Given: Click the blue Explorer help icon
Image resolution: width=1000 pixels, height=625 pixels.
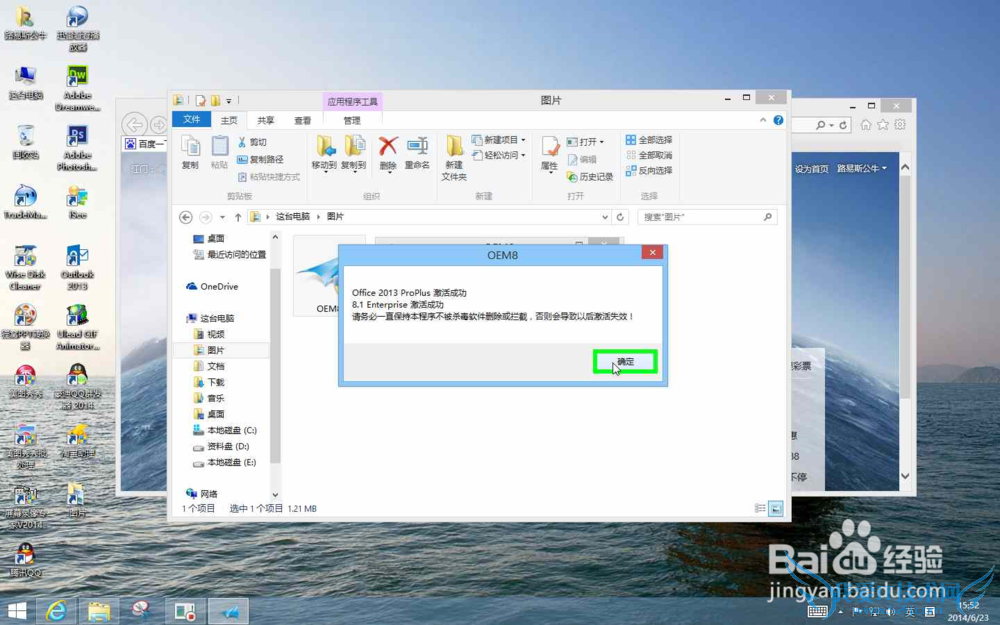Looking at the screenshot, I should tap(778, 120).
